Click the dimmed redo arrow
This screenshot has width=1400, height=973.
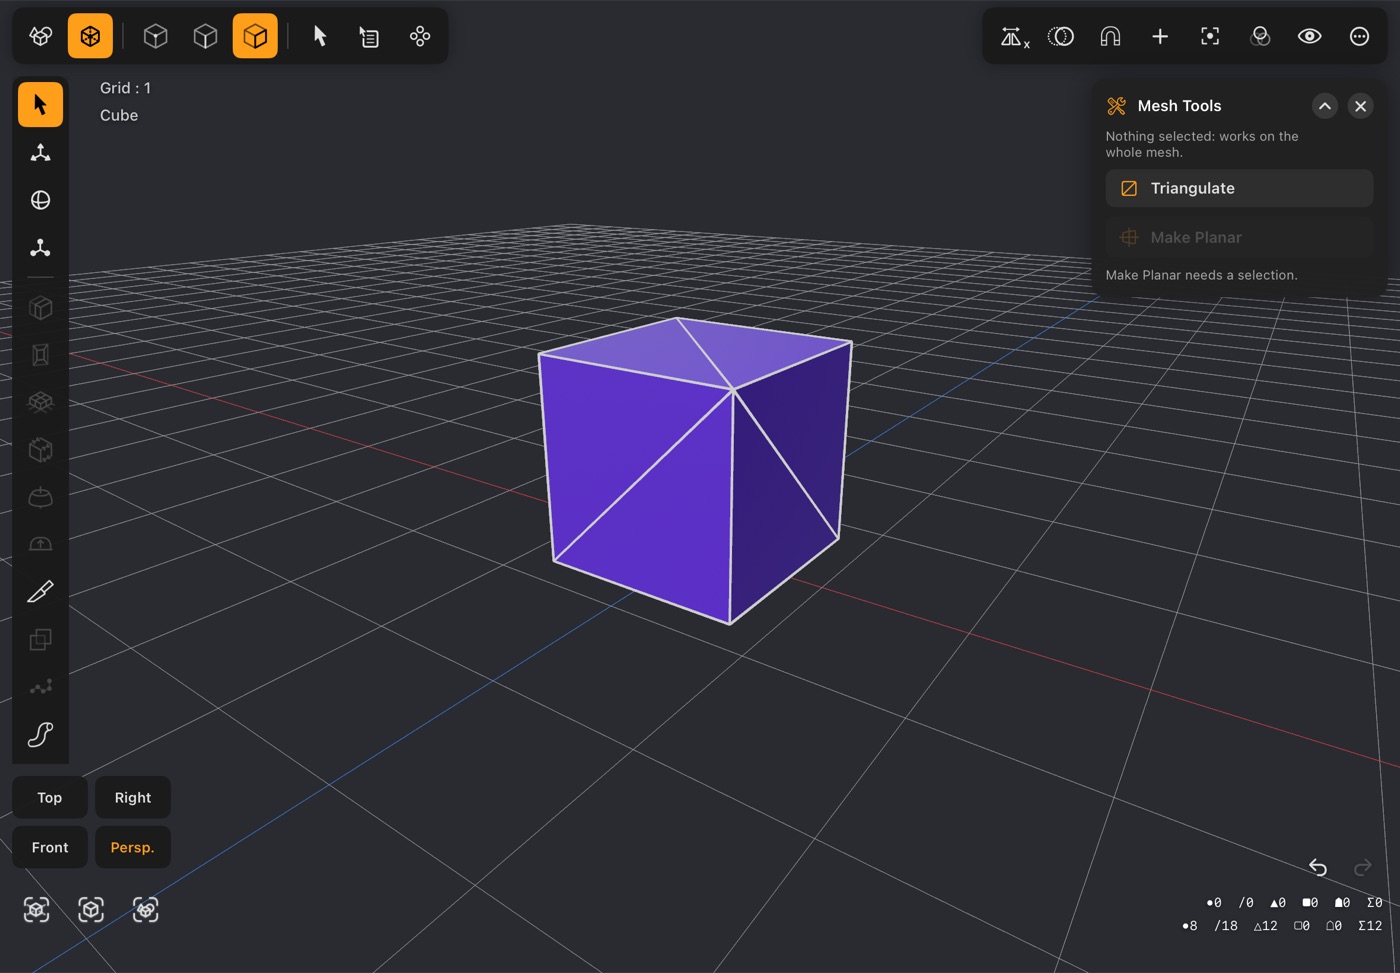click(1362, 867)
